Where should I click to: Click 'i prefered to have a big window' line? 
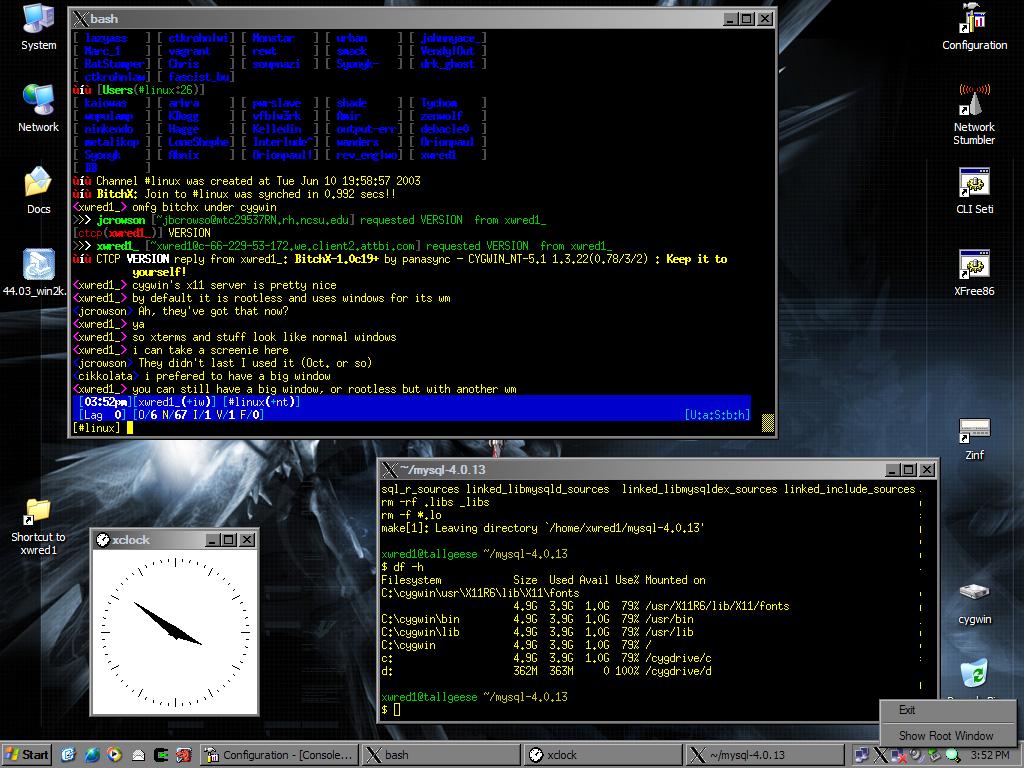click(237, 376)
